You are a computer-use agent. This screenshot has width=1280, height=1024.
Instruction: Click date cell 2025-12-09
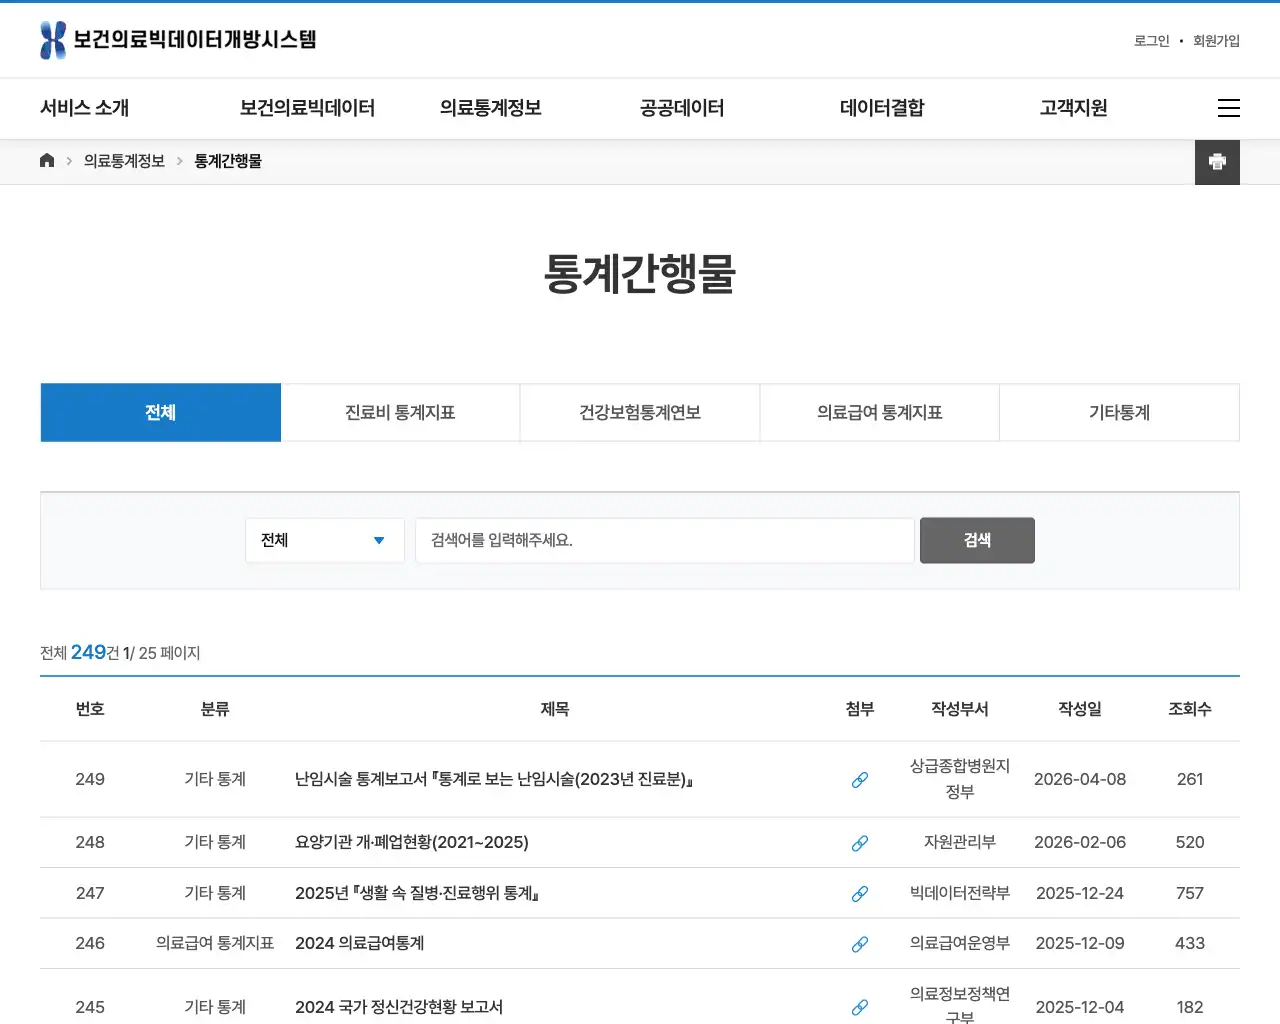1080,943
